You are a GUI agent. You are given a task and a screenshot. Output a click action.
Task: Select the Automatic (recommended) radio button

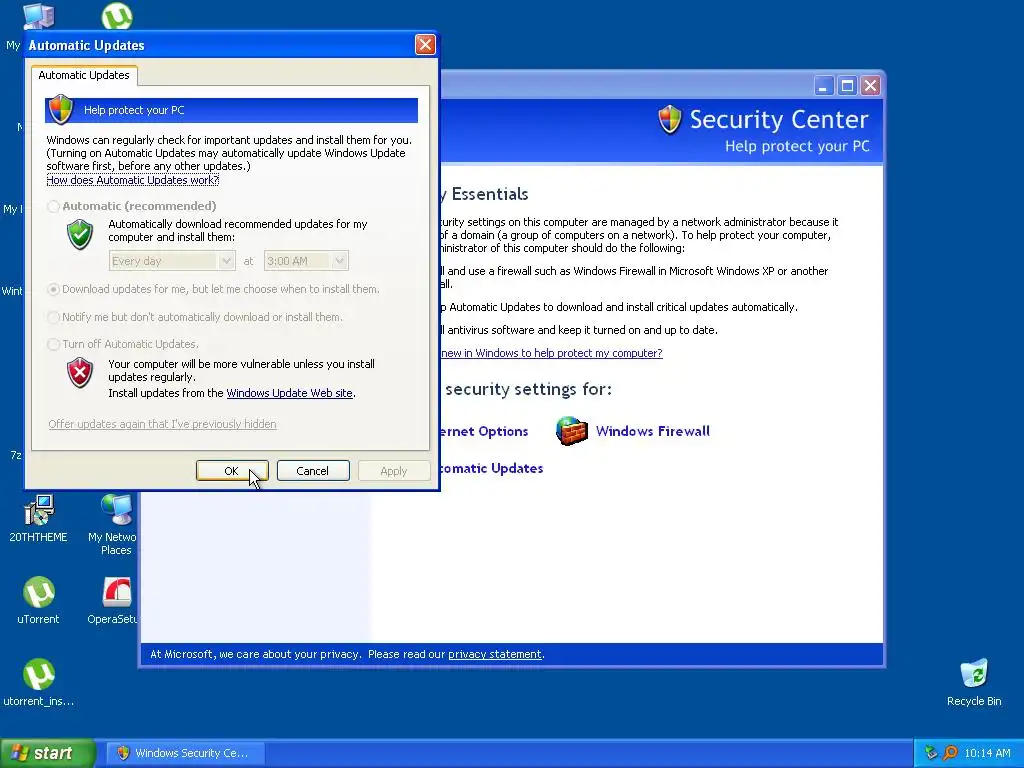tap(54, 206)
